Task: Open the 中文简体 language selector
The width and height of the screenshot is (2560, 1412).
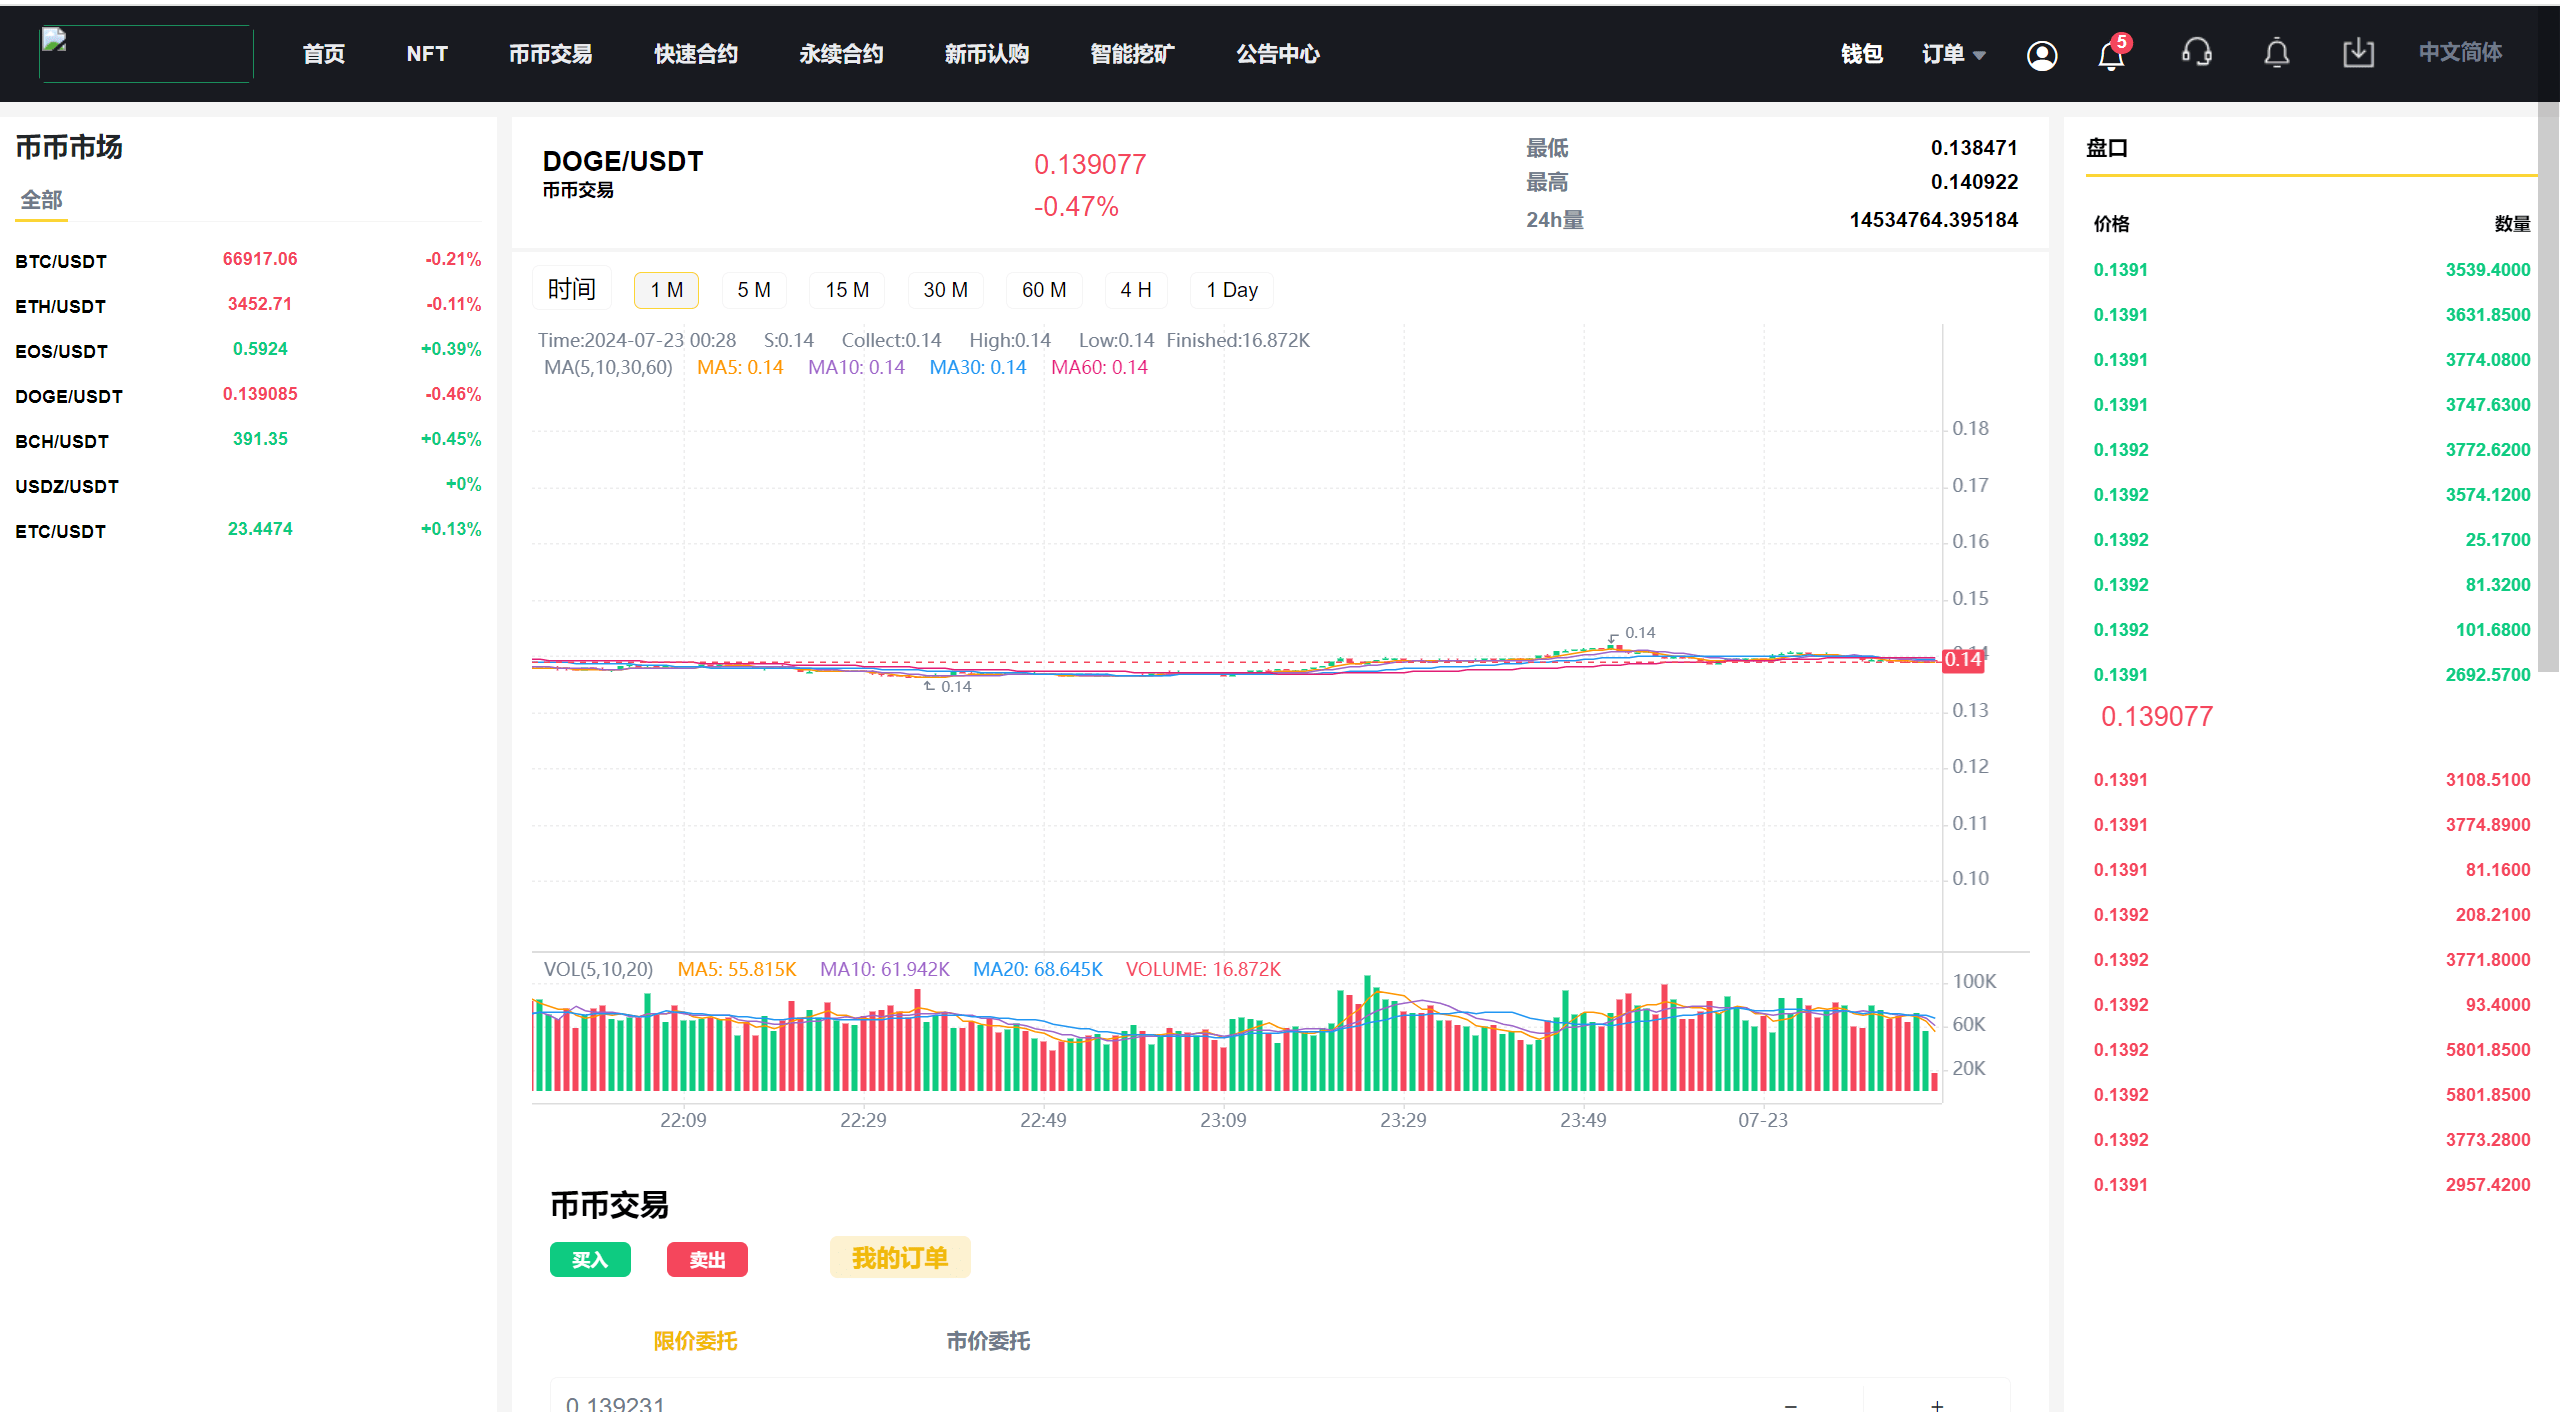Action: click(x=2460, y=52)
